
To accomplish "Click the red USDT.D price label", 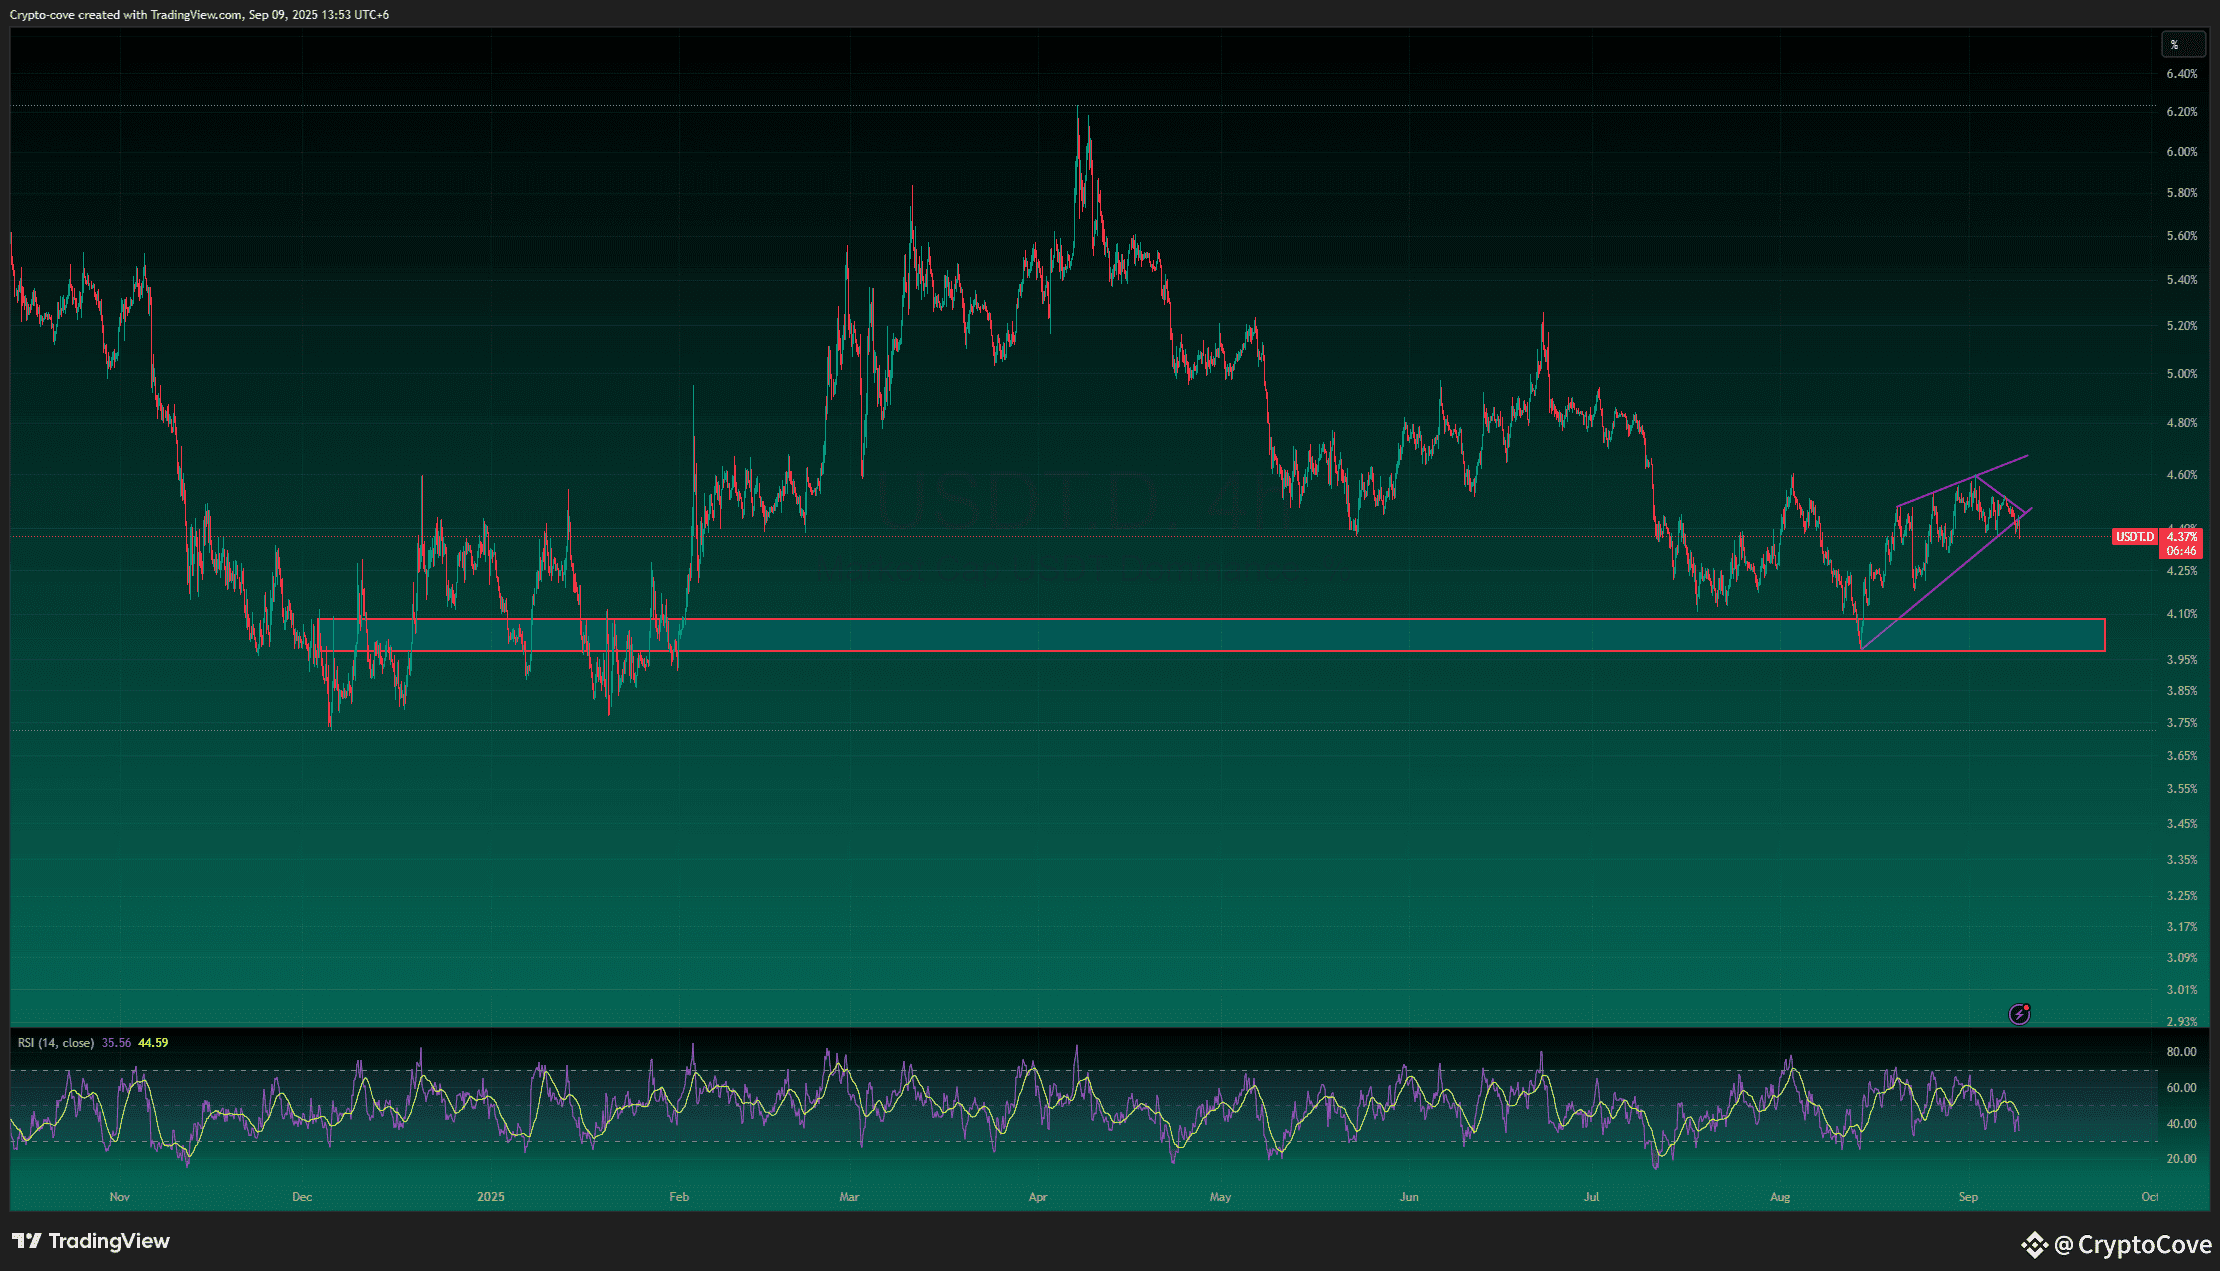I will 2134,537.
